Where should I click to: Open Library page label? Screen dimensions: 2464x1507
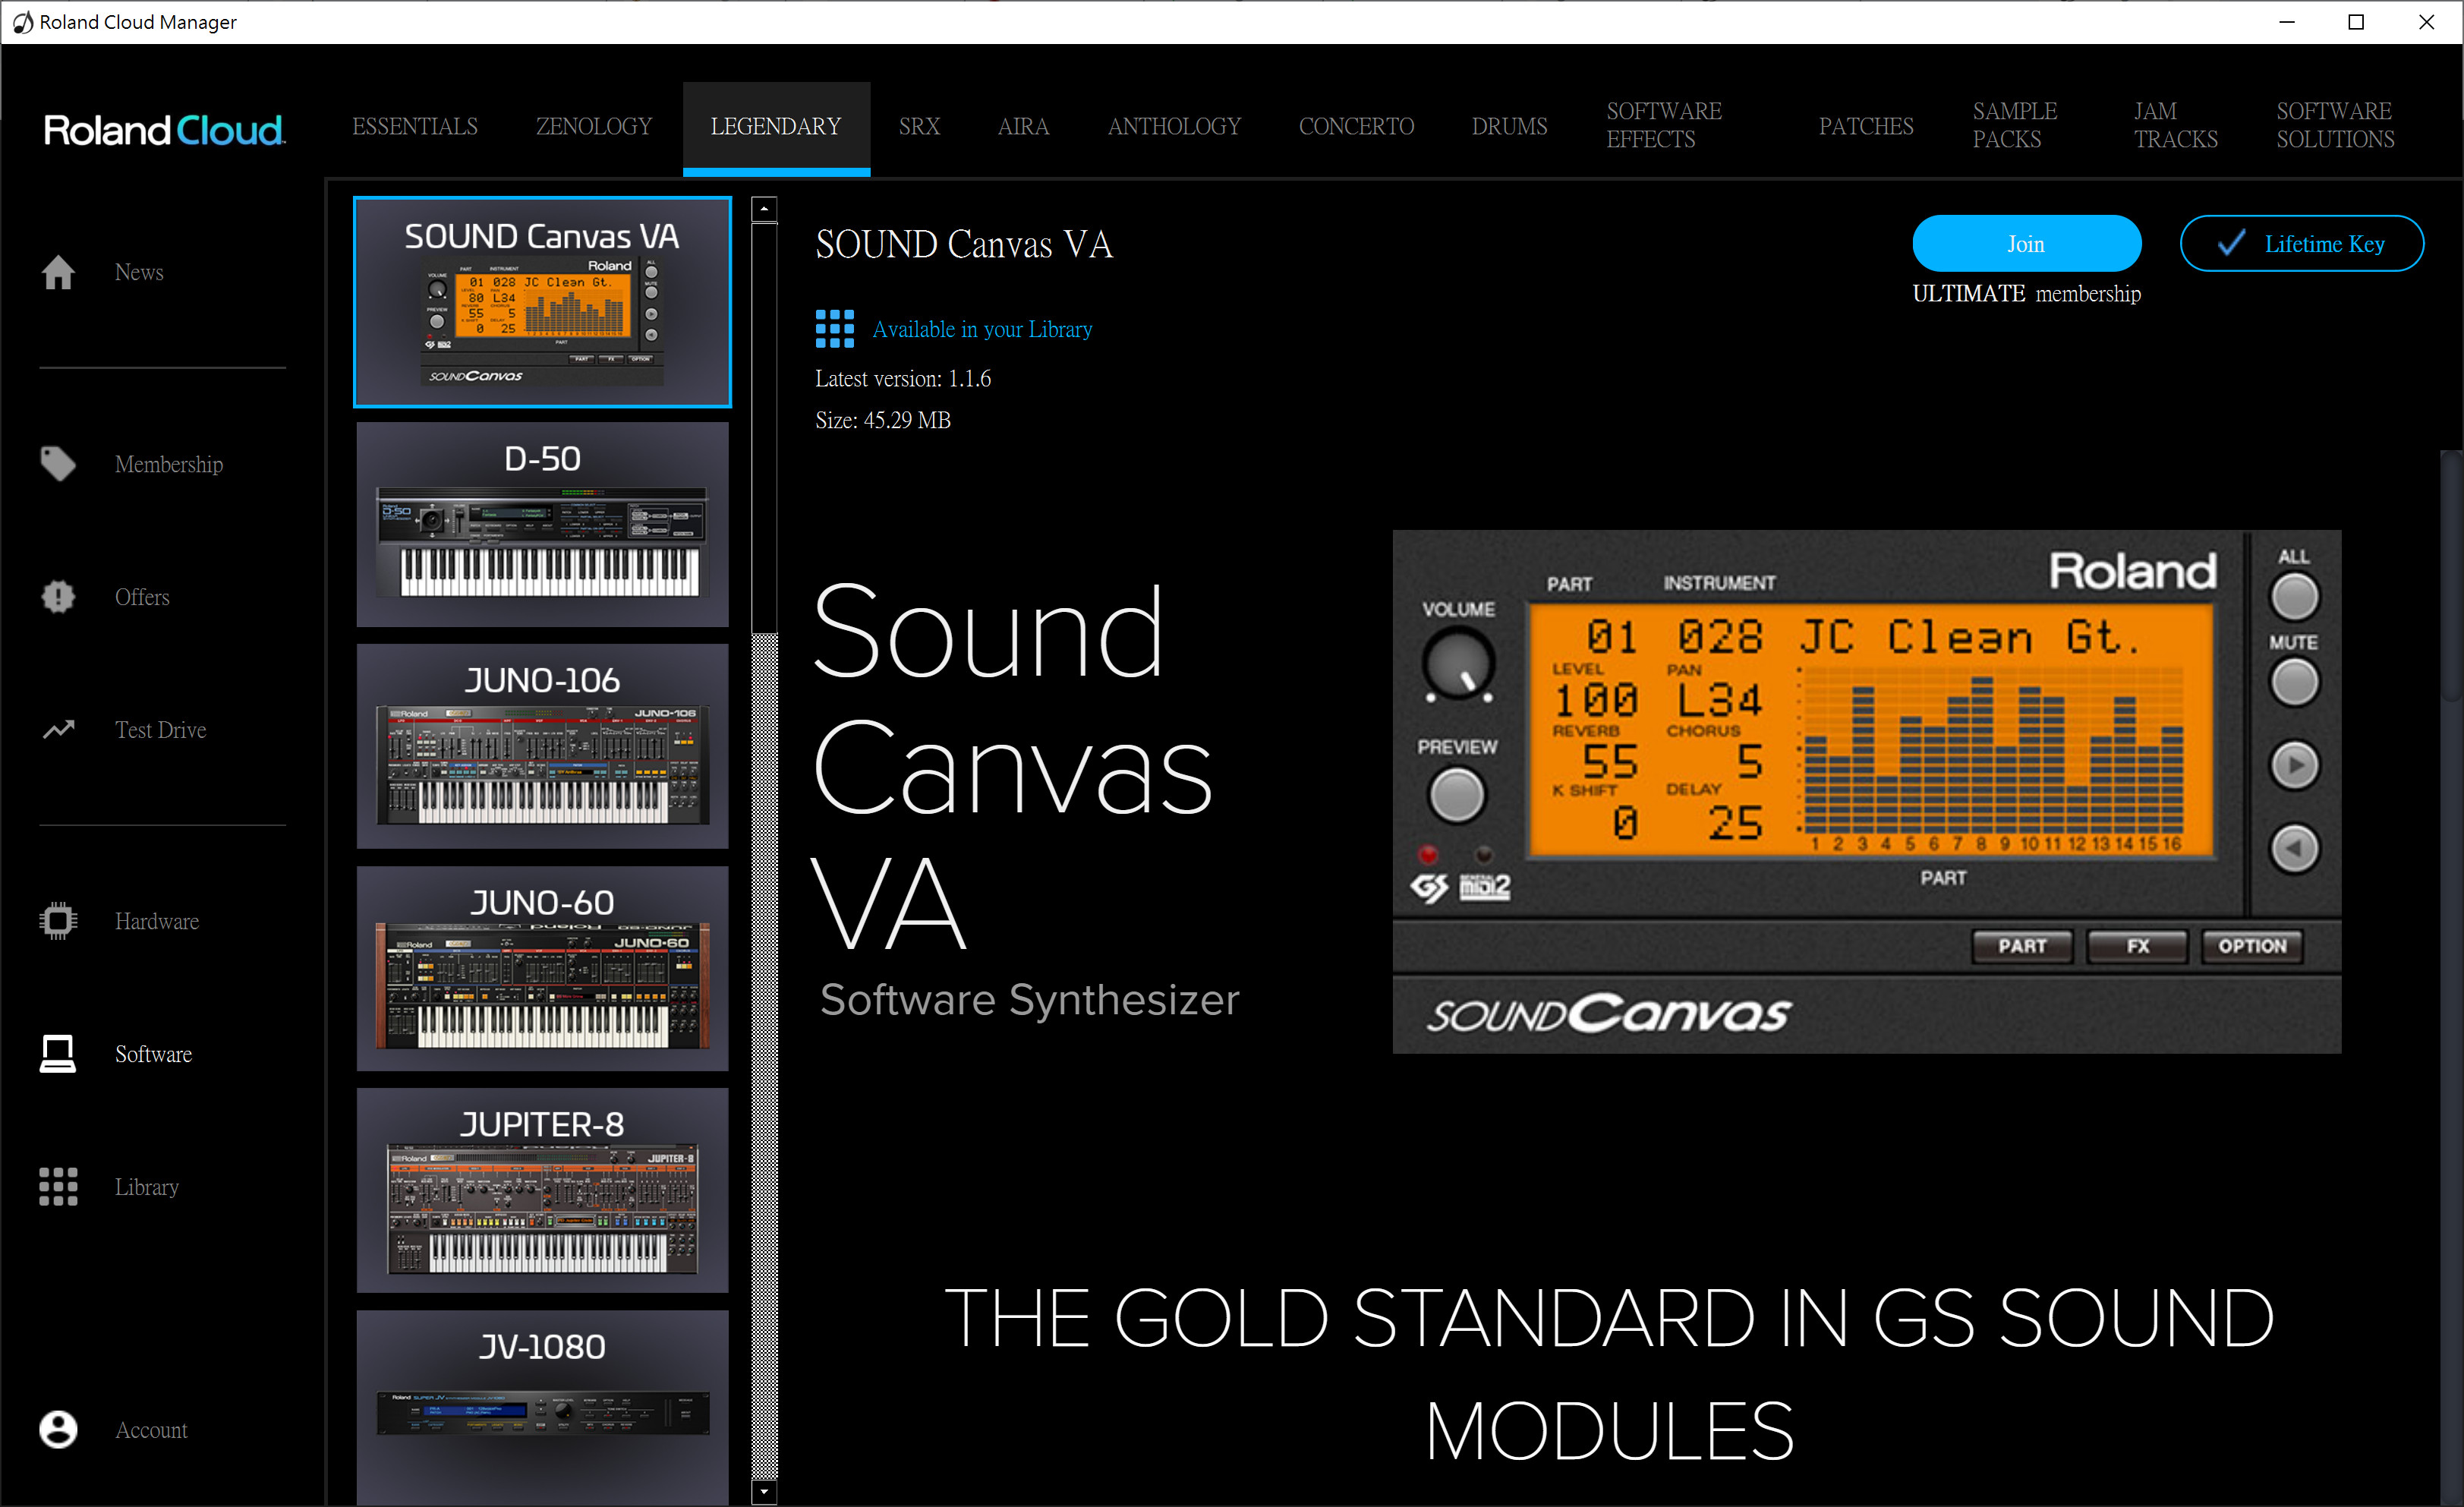click(x=147, y=1187)
